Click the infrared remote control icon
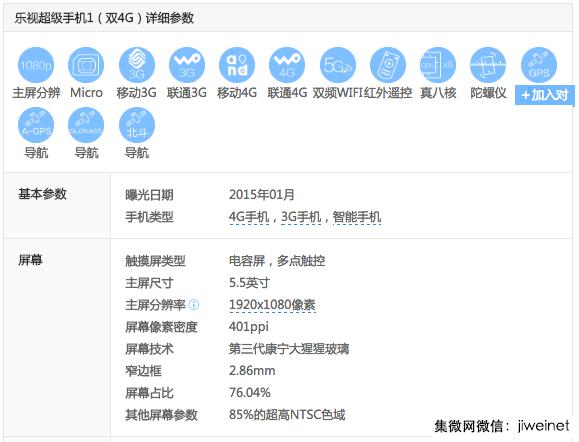The height and width of the screenshot is (442, 579). (x=388, y=65)
